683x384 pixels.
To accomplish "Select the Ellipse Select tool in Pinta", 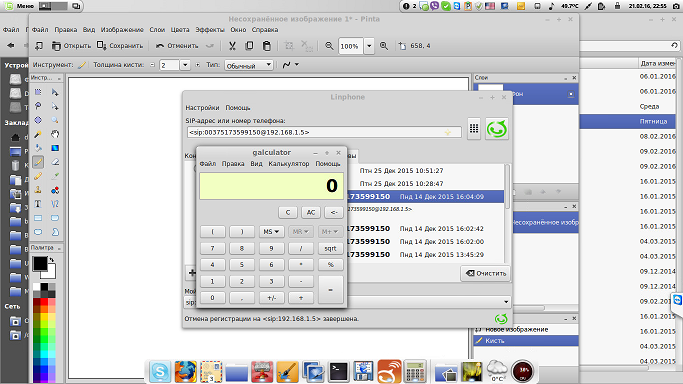I will pos(38,120).
